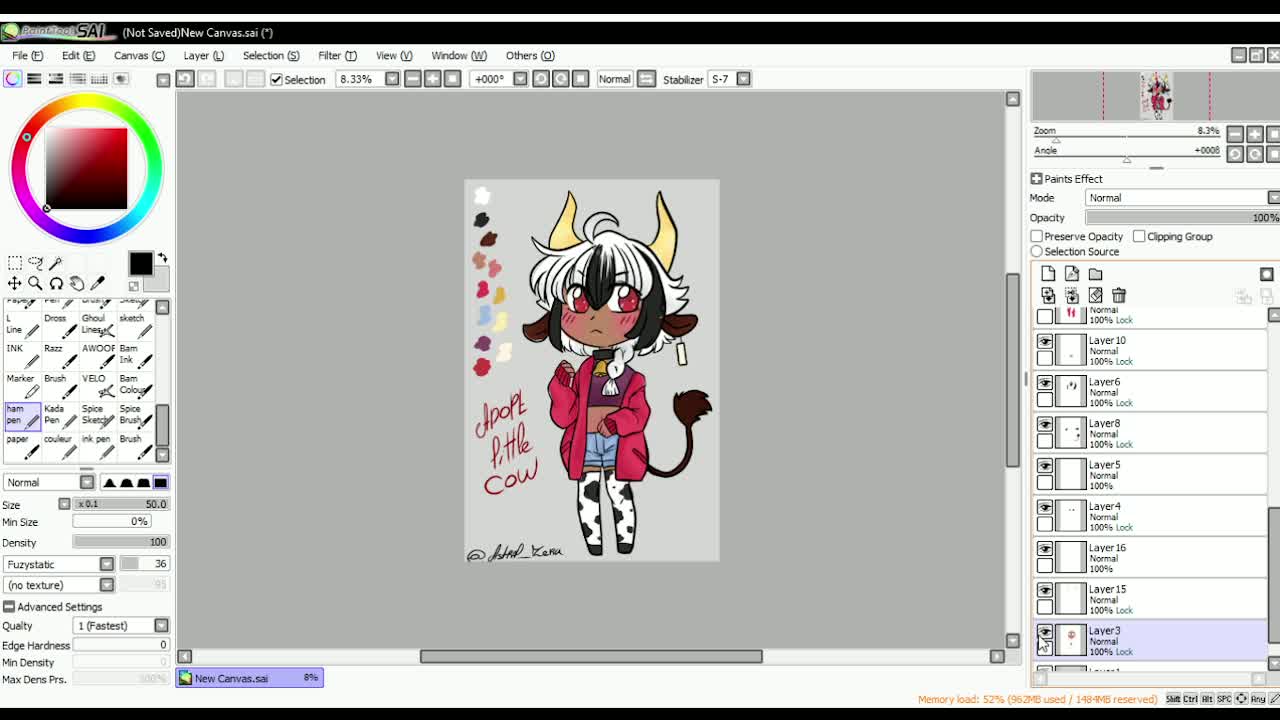
Task: Open the Selection menu
Action: pyautogui.click(x=271, y=56)
